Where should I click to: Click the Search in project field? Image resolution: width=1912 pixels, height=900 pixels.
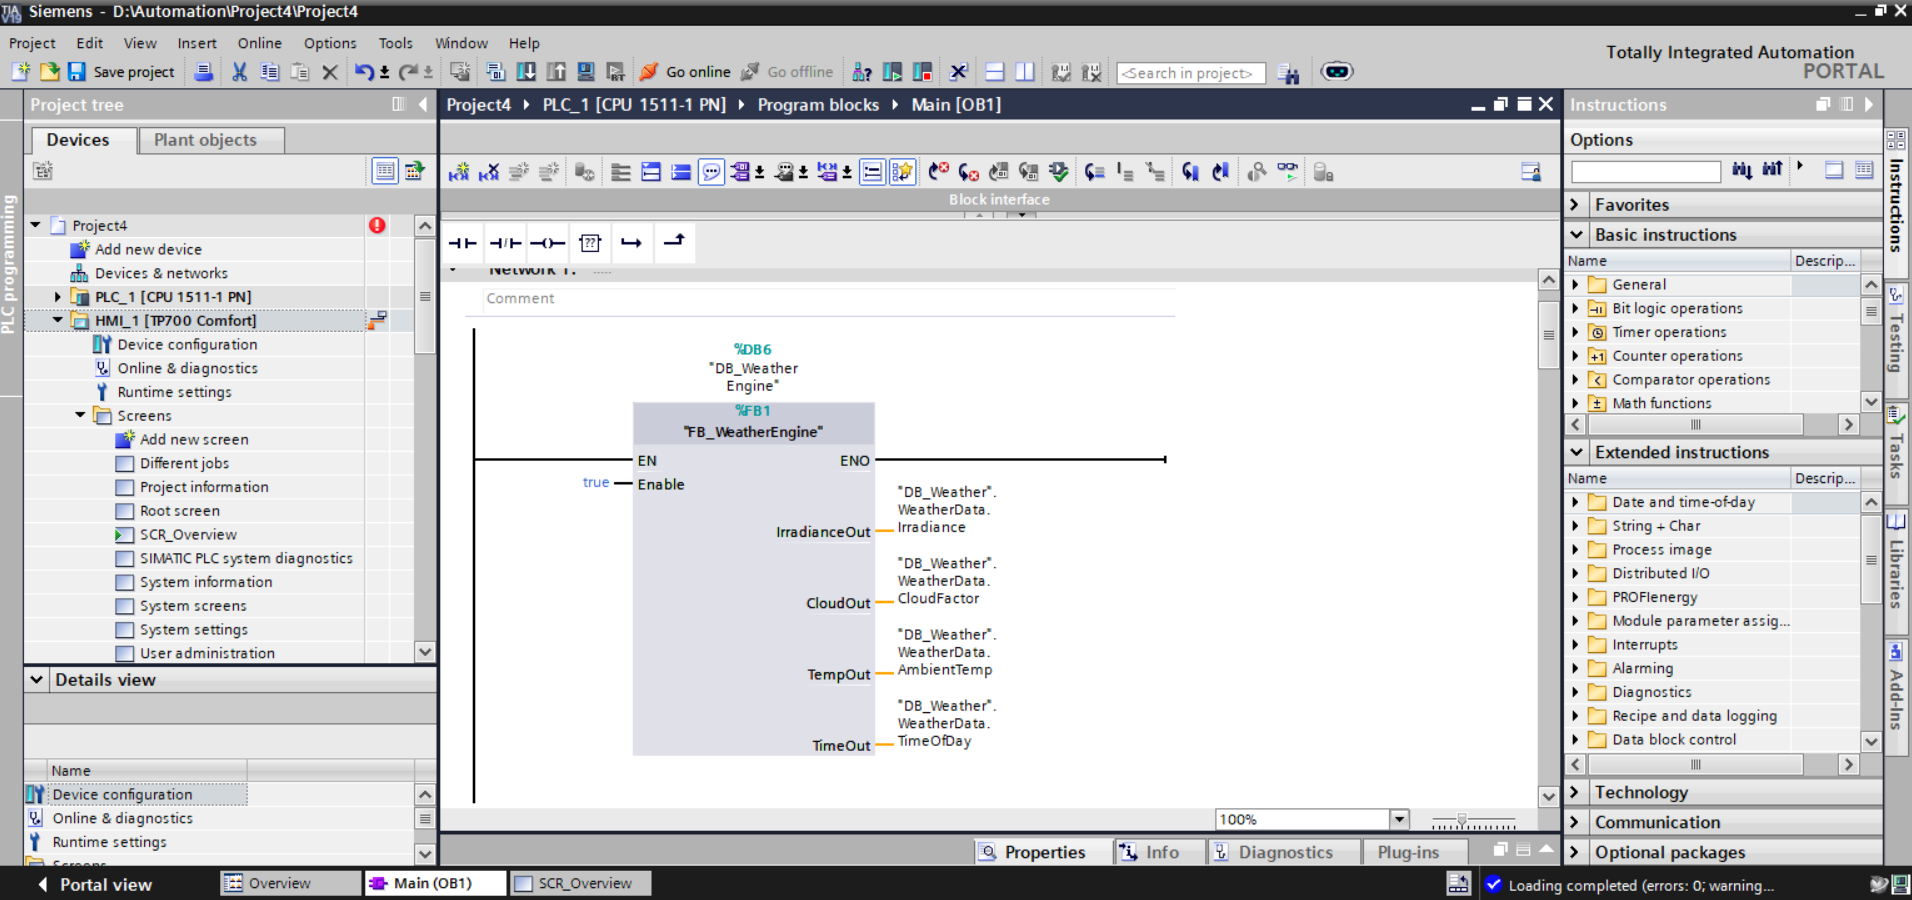[1190, 73]
